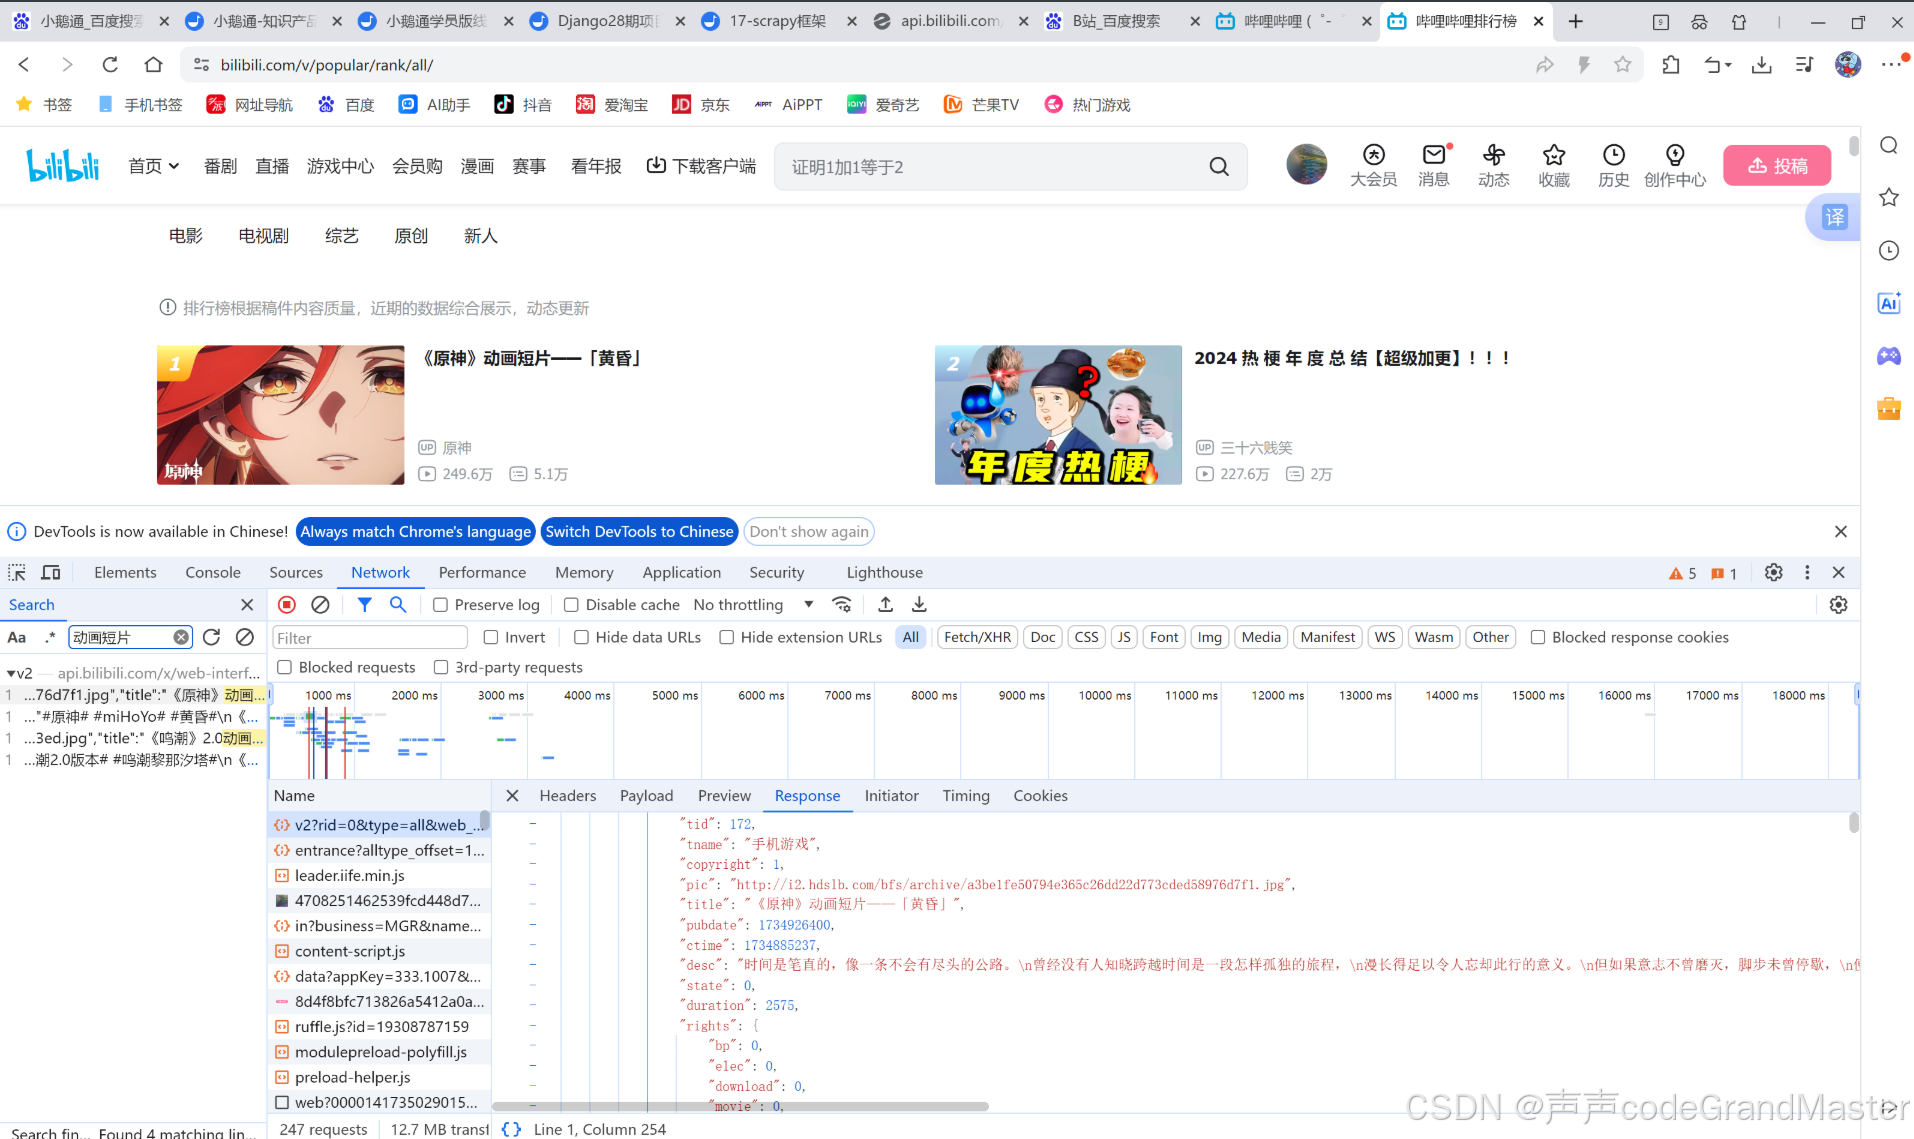
Task: Click the inspect element picker icon
Action: tap(17, 572)
